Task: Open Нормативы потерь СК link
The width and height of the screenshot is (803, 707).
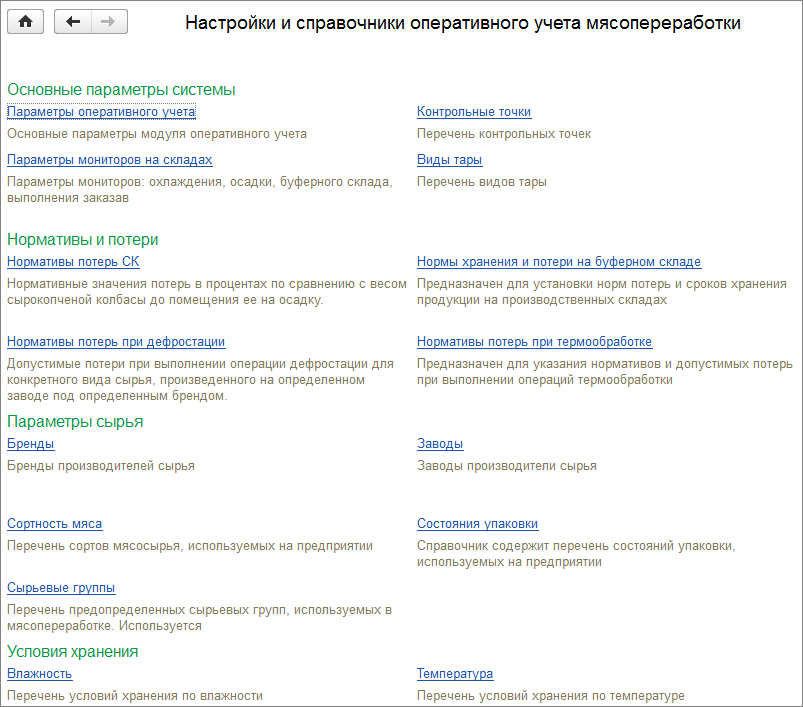Action: pyautogui.click(x=73, y=262)
